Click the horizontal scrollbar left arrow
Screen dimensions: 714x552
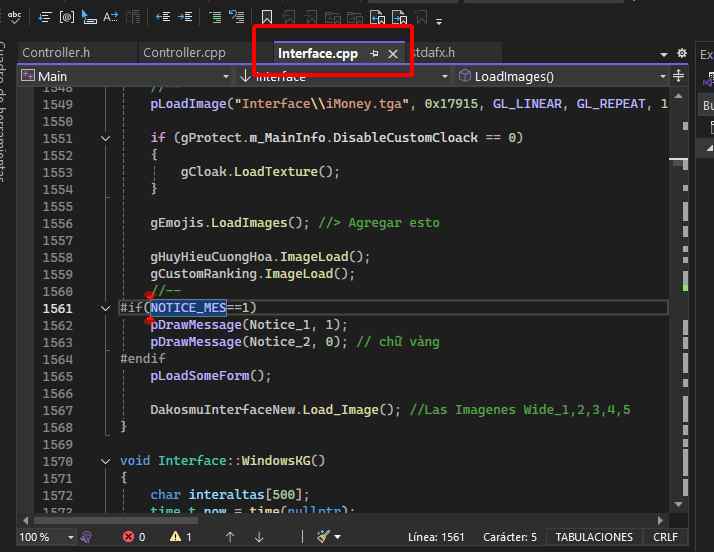26,520
